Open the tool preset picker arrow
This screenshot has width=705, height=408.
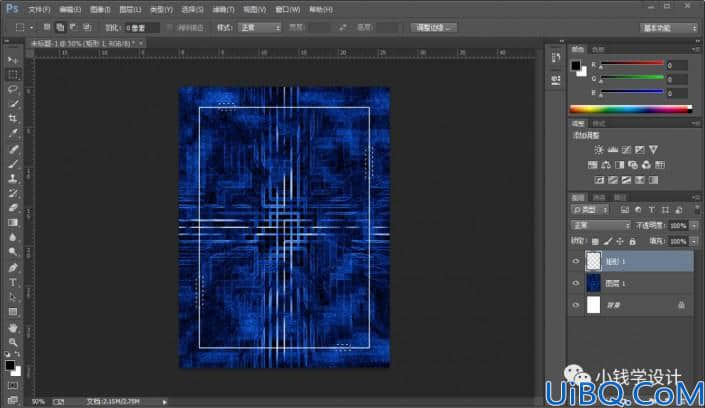(x=31, y=27)
